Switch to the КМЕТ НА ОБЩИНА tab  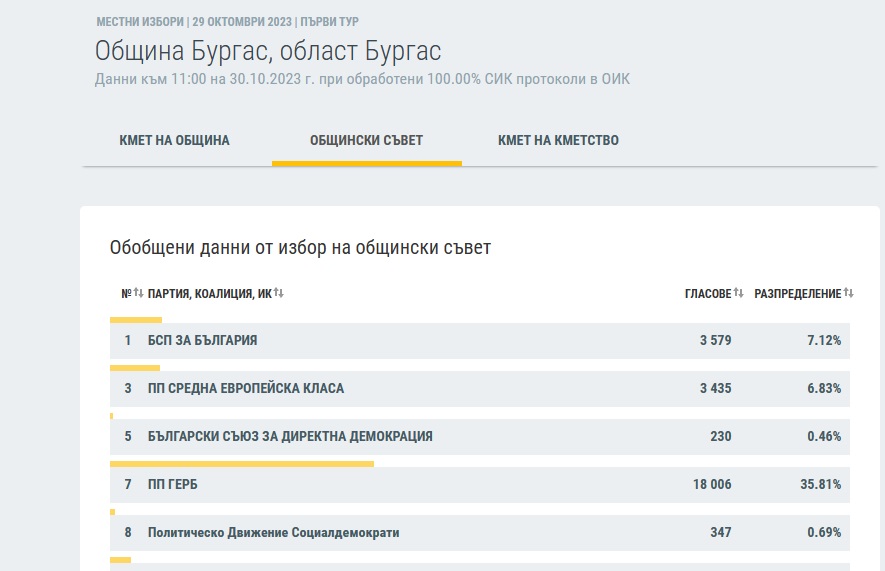[175, 140]
